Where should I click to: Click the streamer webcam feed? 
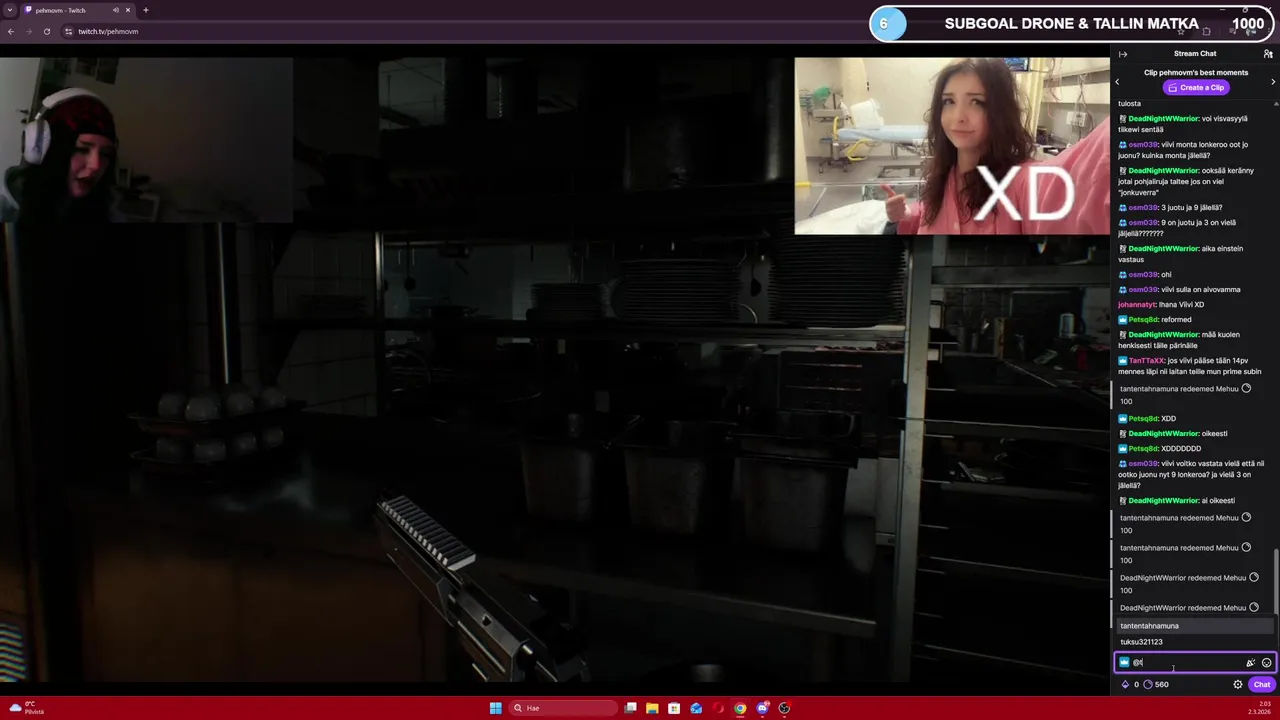point(146,140)
